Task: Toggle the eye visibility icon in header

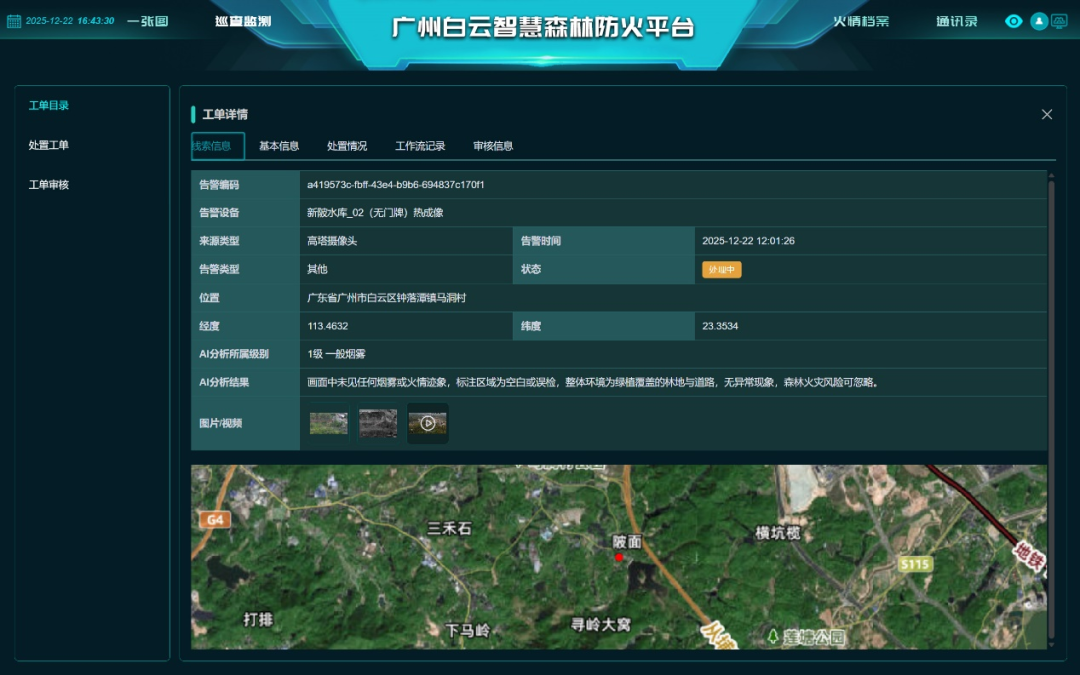Action: coord(1013,21)
